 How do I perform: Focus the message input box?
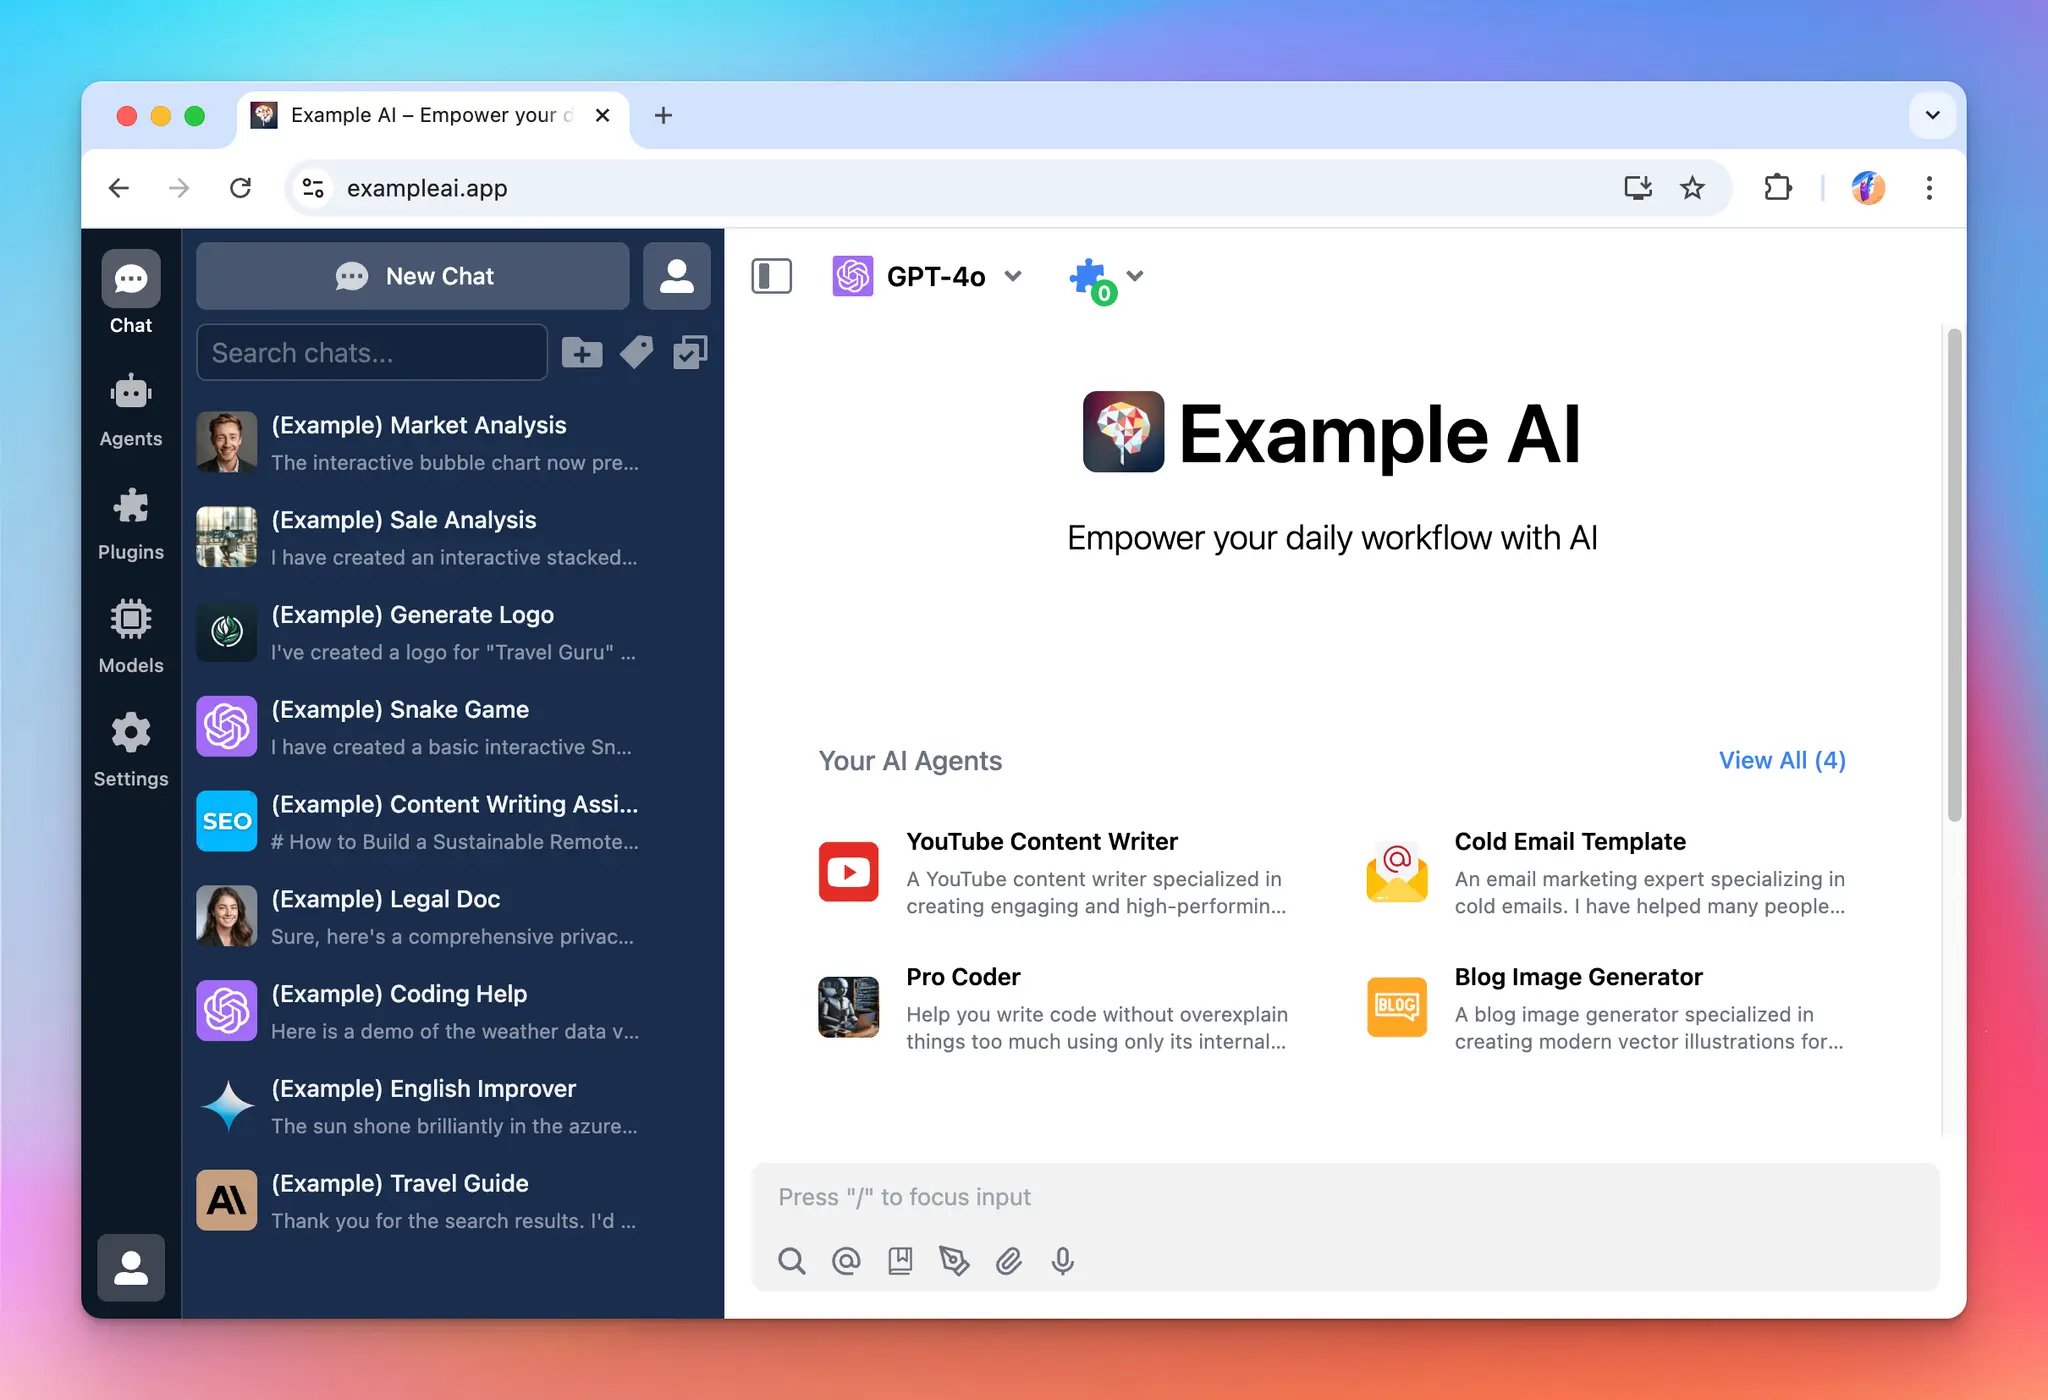coord(1344,1197)
